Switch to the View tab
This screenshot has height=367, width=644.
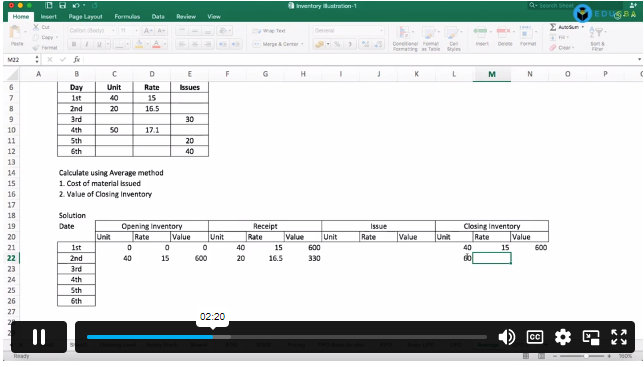[214, 16]
